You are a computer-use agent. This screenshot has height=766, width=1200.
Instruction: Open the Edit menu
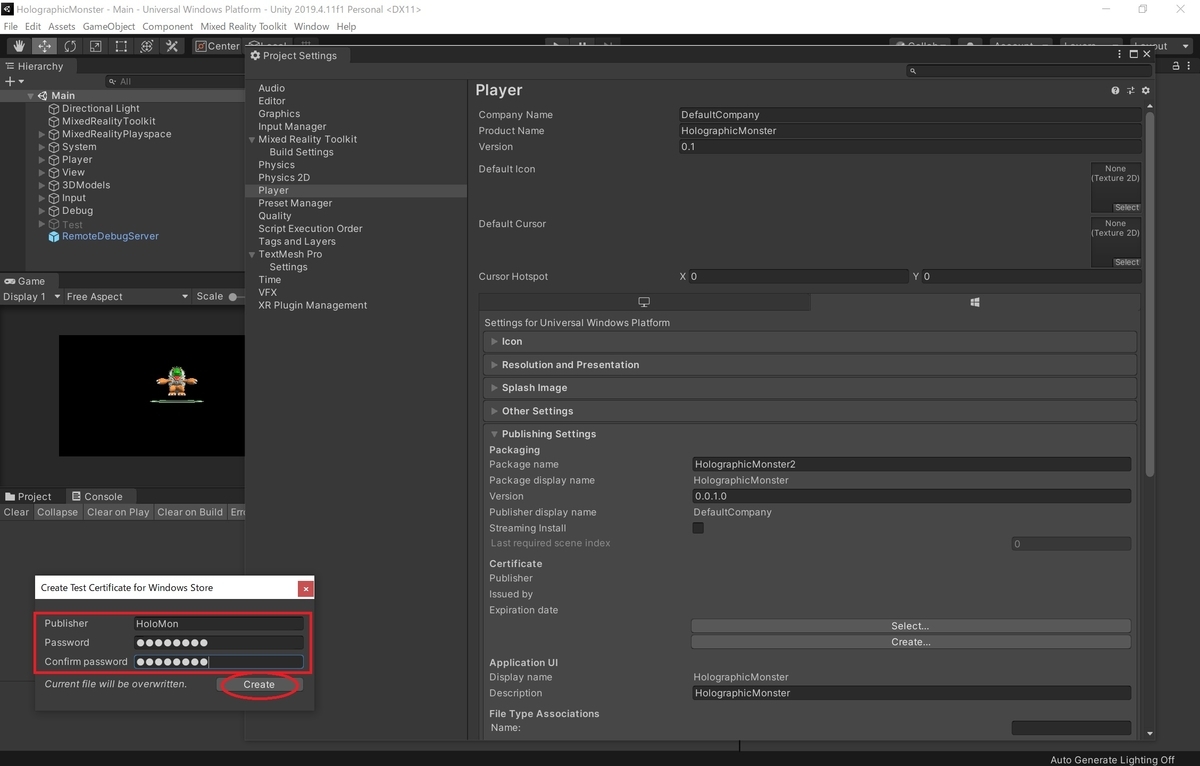pyautogui.click(x=33, y=26)
